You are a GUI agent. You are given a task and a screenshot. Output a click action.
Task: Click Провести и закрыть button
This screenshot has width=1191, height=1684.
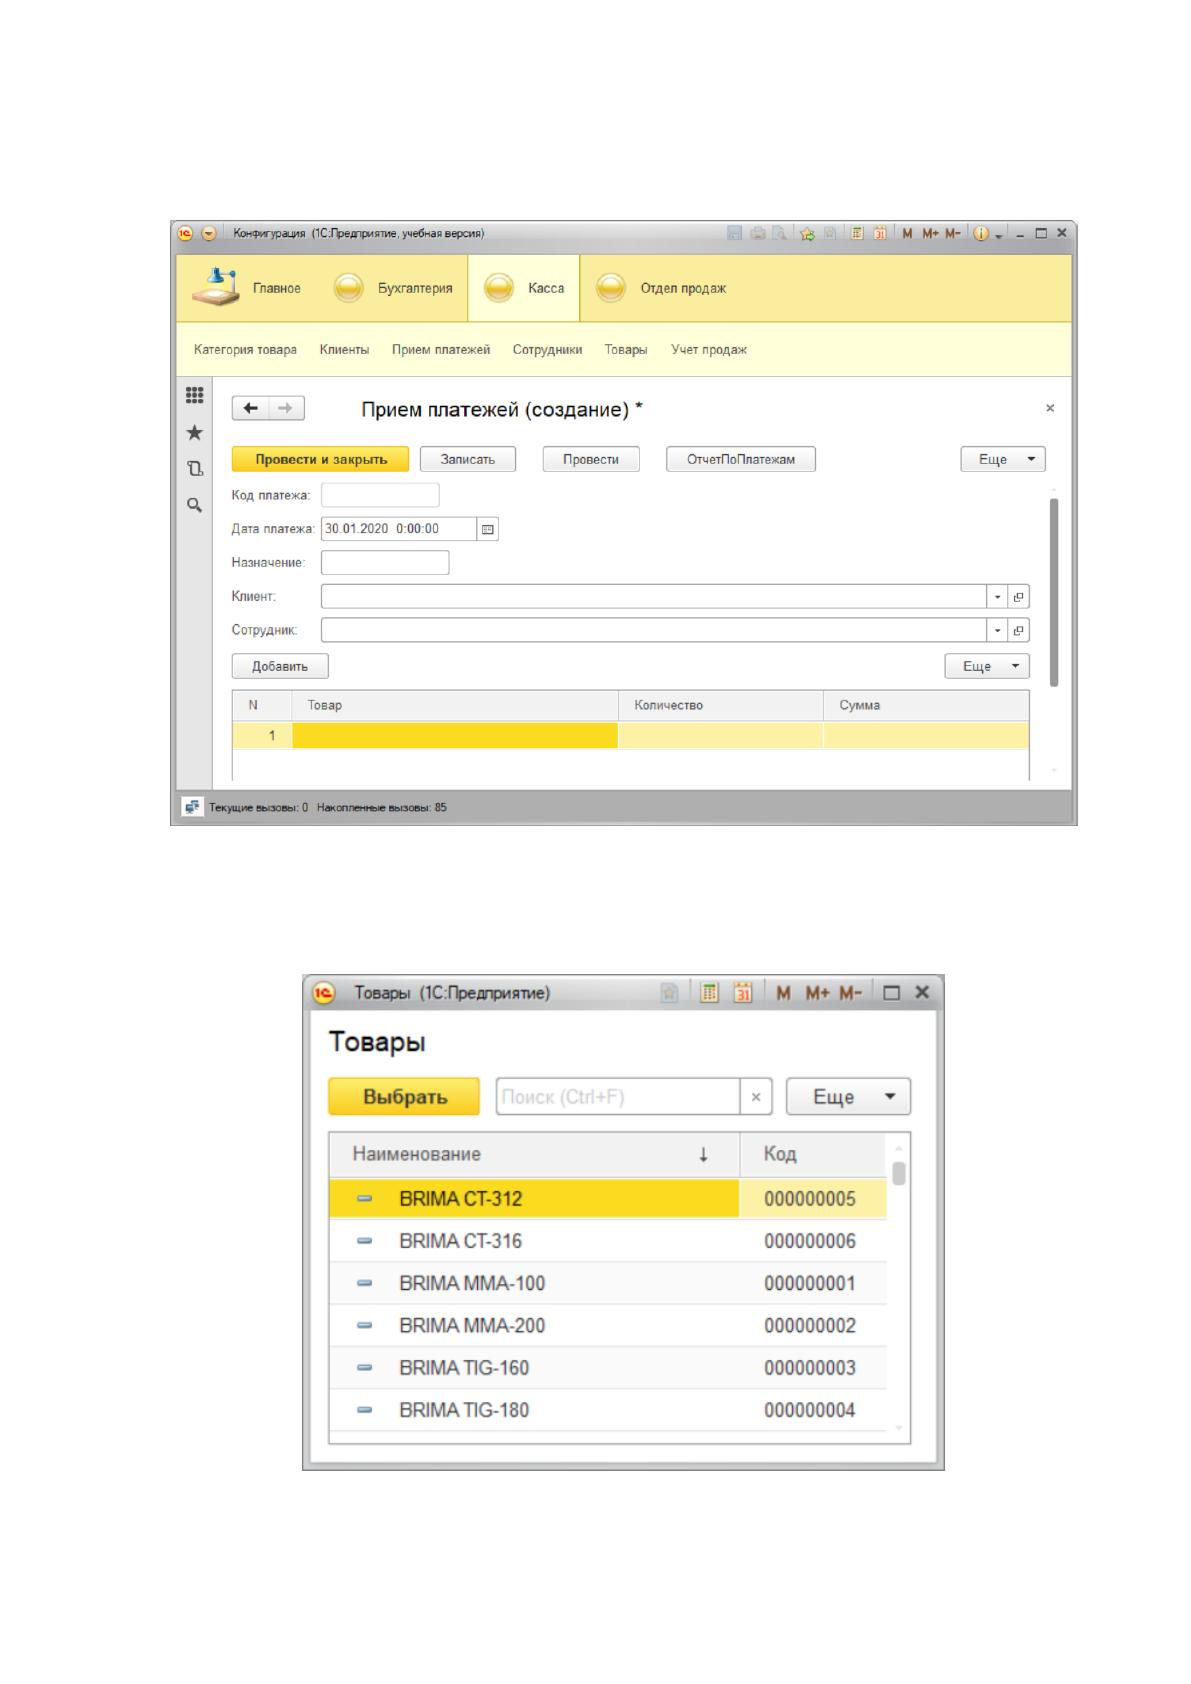pyautogui.click(x=321, y=459)
